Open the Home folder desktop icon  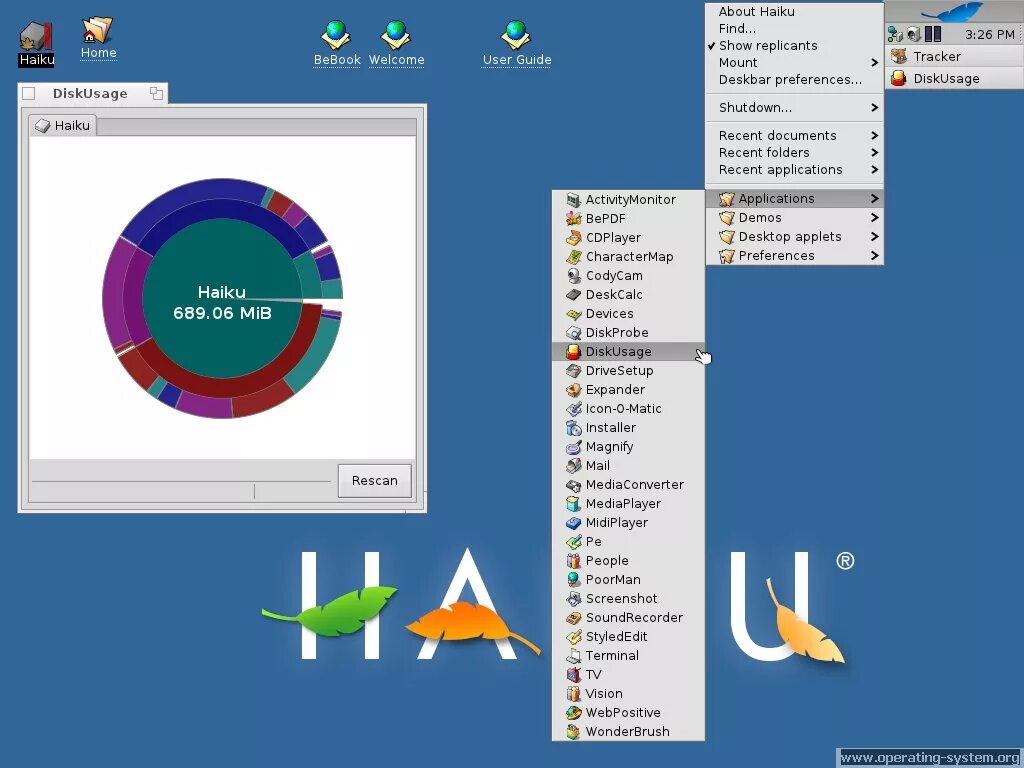(x=99, y=39)
